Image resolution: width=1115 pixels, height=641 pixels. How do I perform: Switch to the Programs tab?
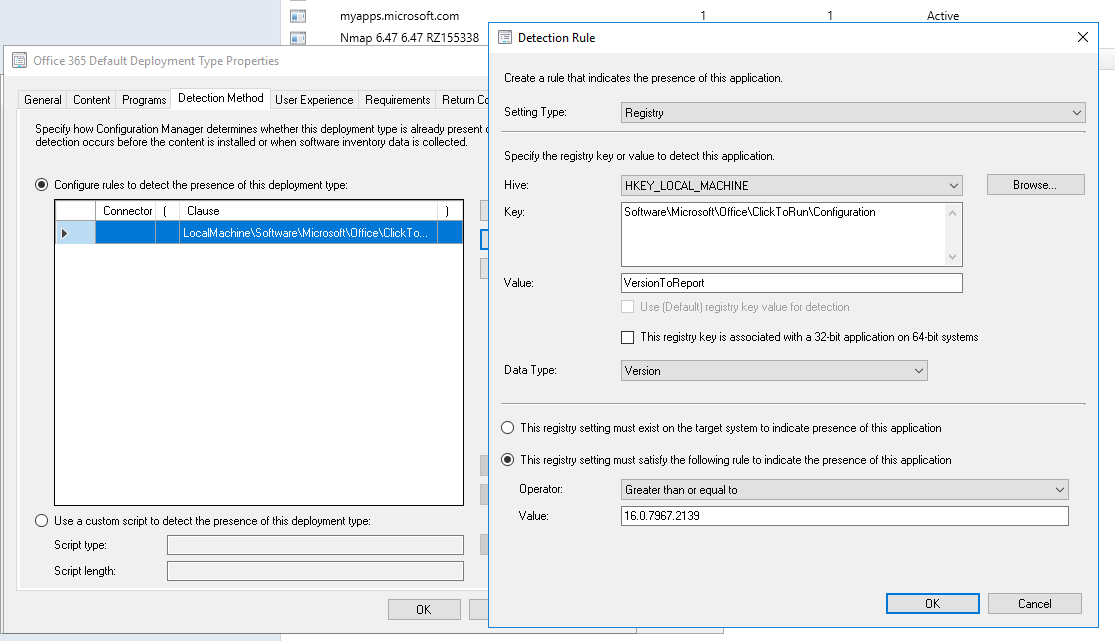pos(144,100)
